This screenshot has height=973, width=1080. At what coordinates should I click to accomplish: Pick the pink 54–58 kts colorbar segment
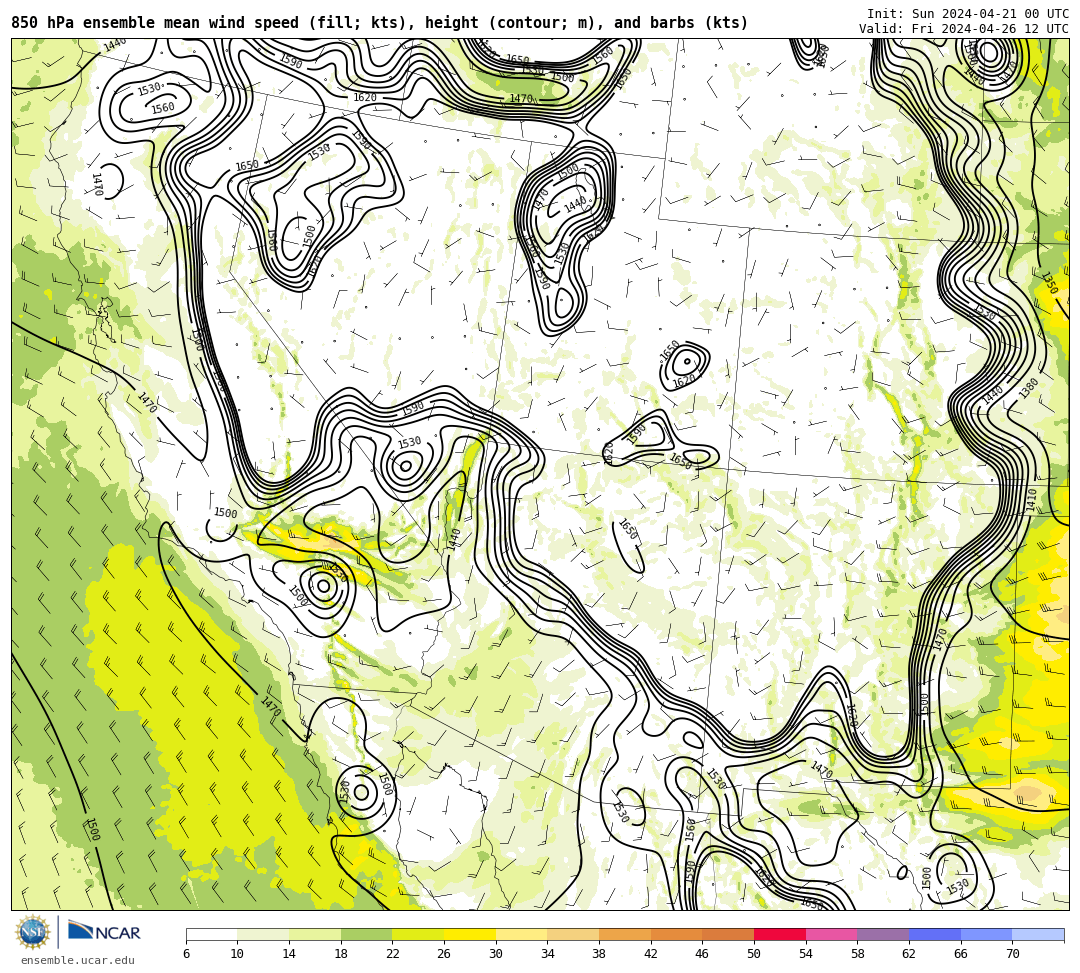[831, 934]
